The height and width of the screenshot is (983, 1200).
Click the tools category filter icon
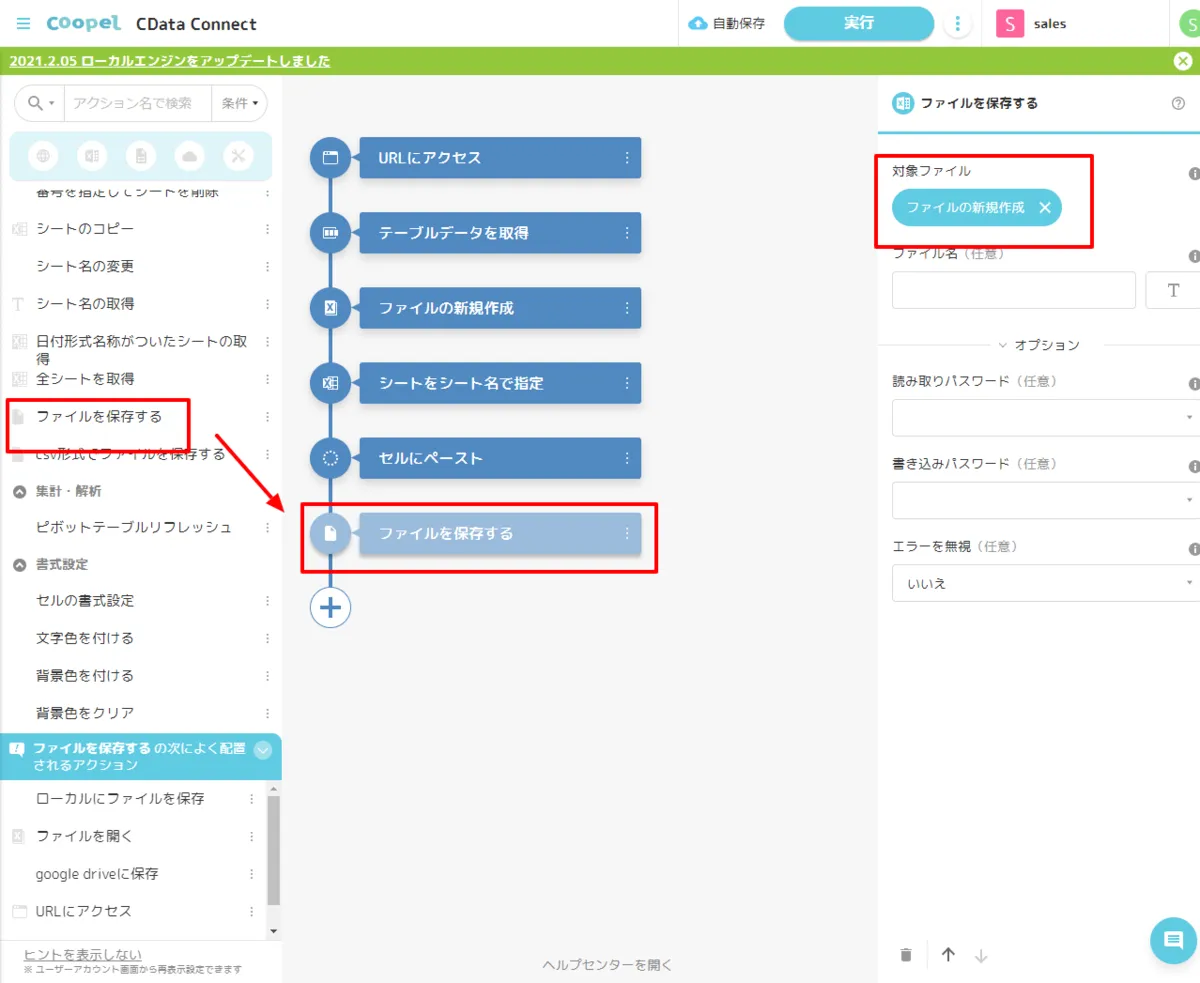(x=238, y=156)
